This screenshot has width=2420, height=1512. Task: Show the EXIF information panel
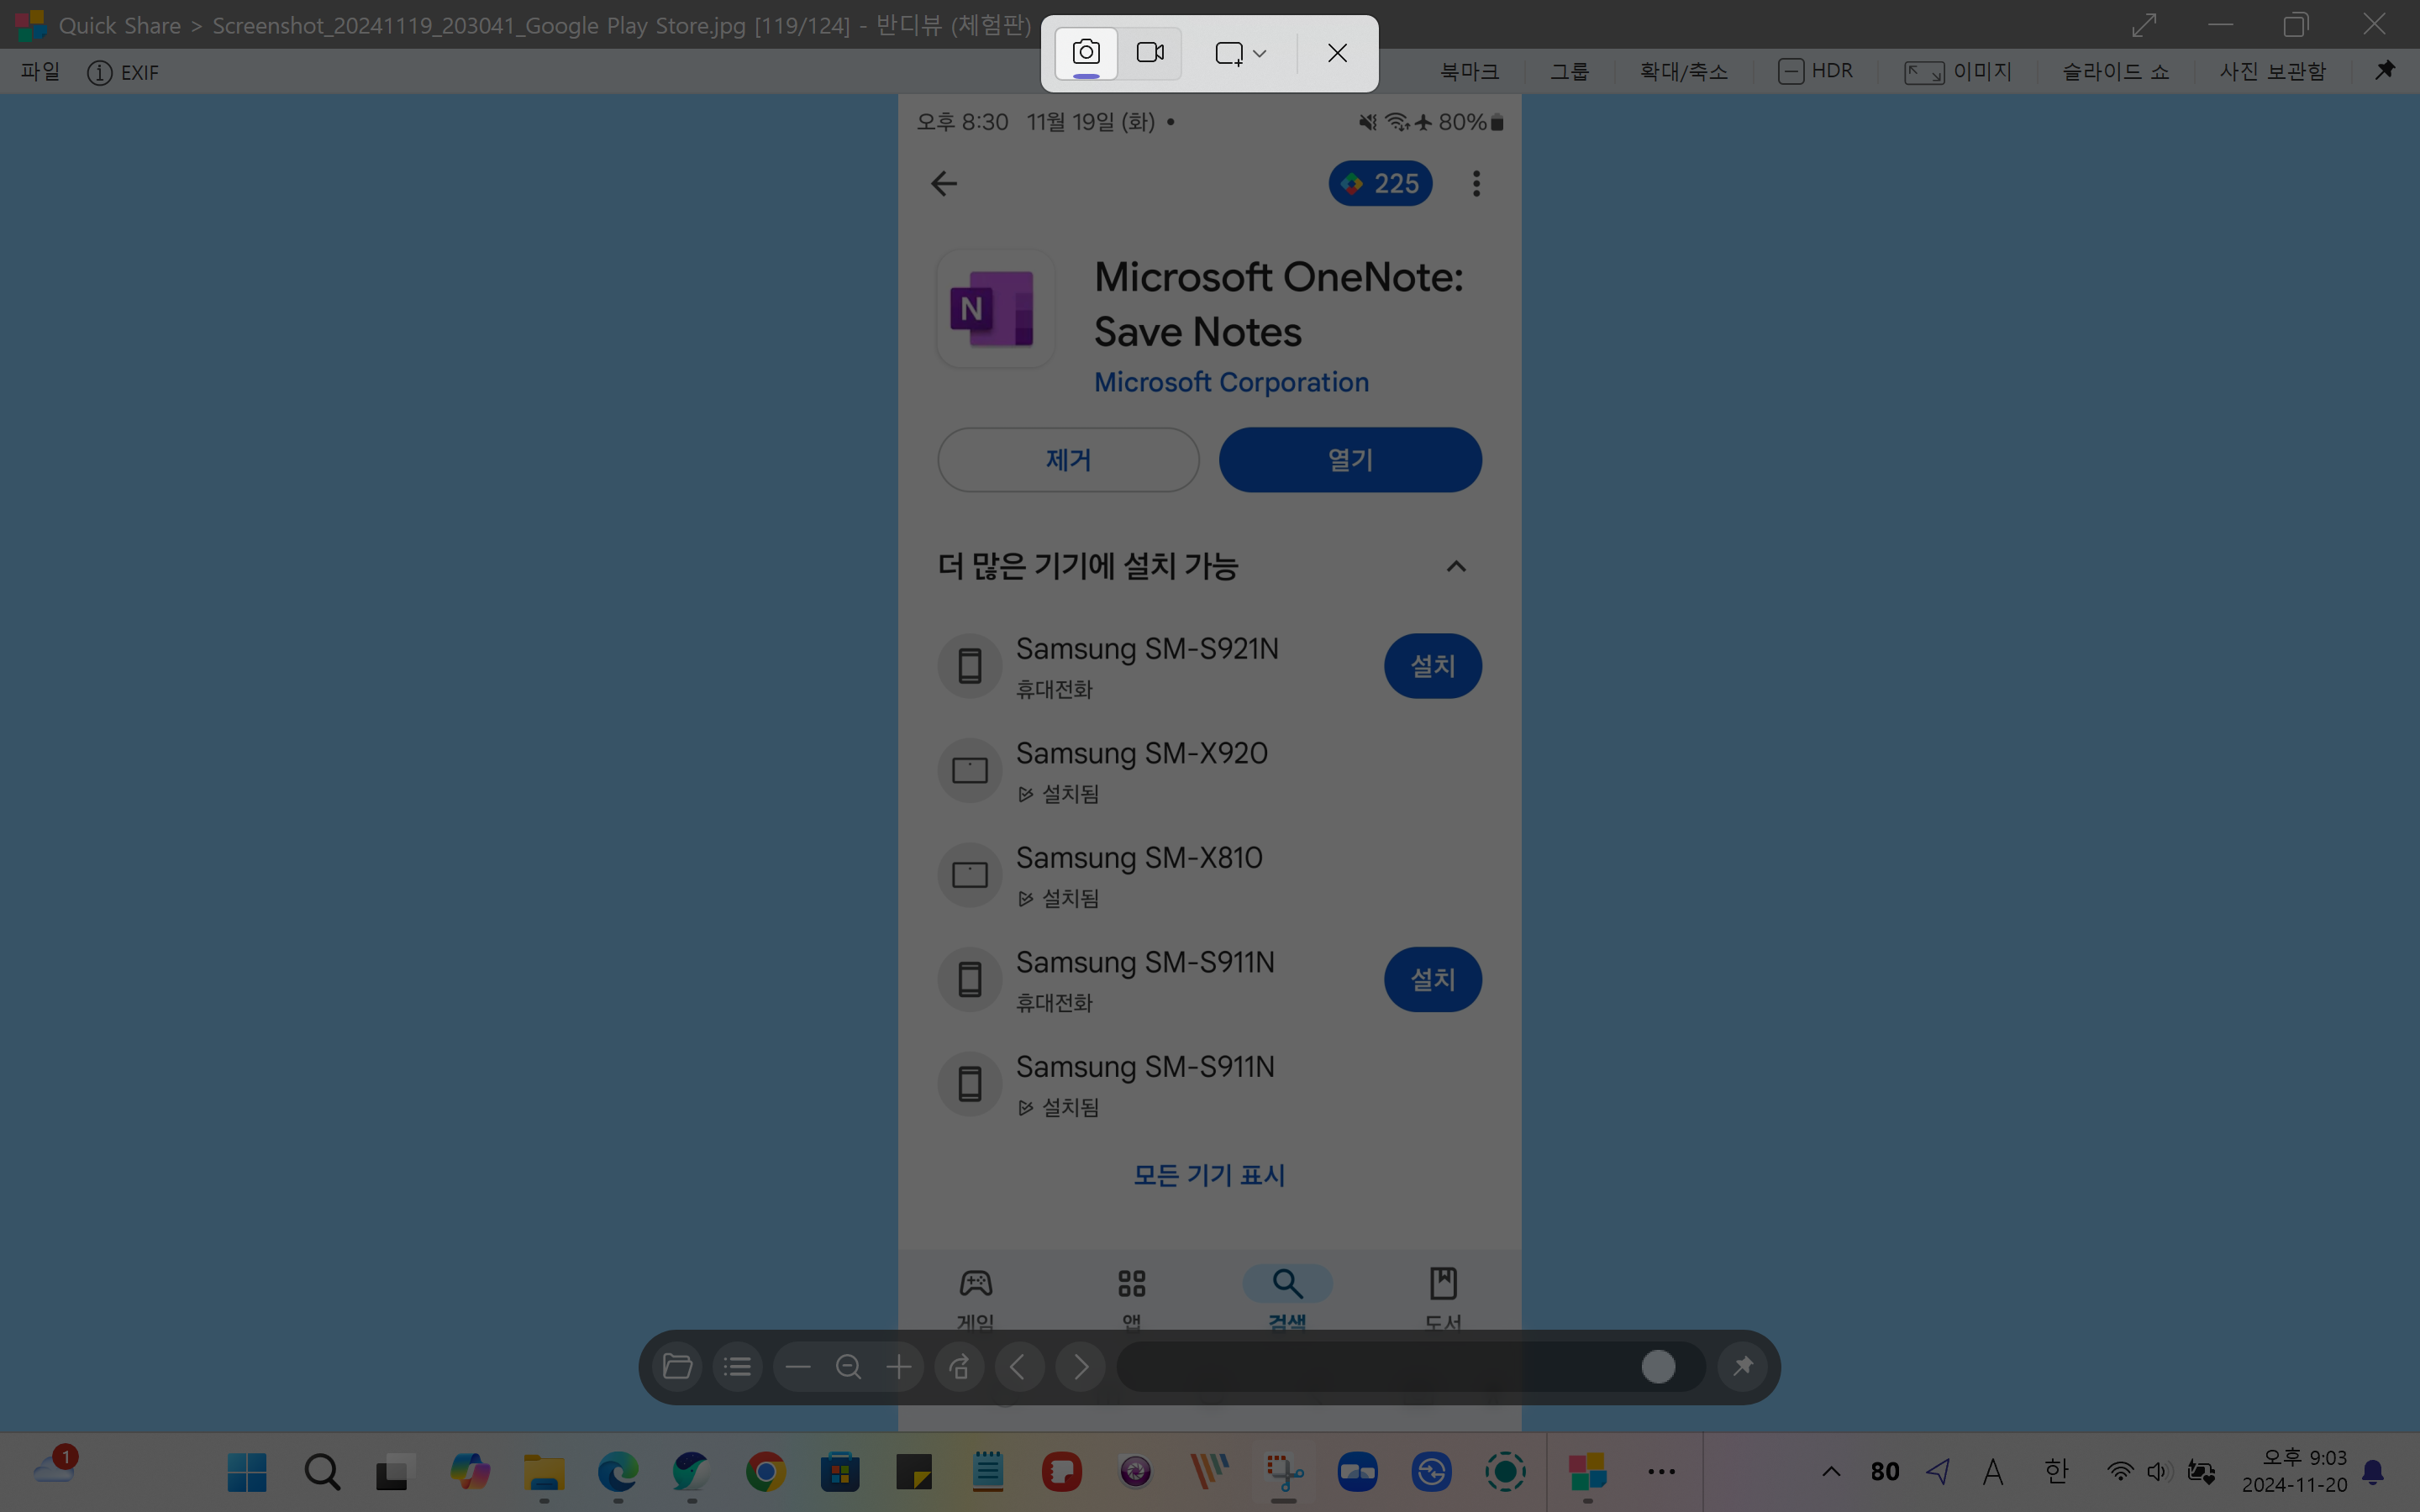(123, 72)
